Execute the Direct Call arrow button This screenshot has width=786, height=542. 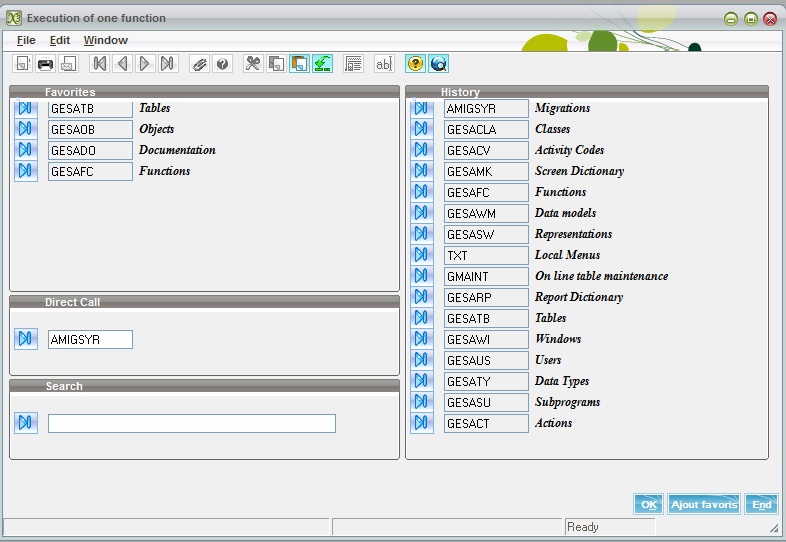(x=26, y=339)
